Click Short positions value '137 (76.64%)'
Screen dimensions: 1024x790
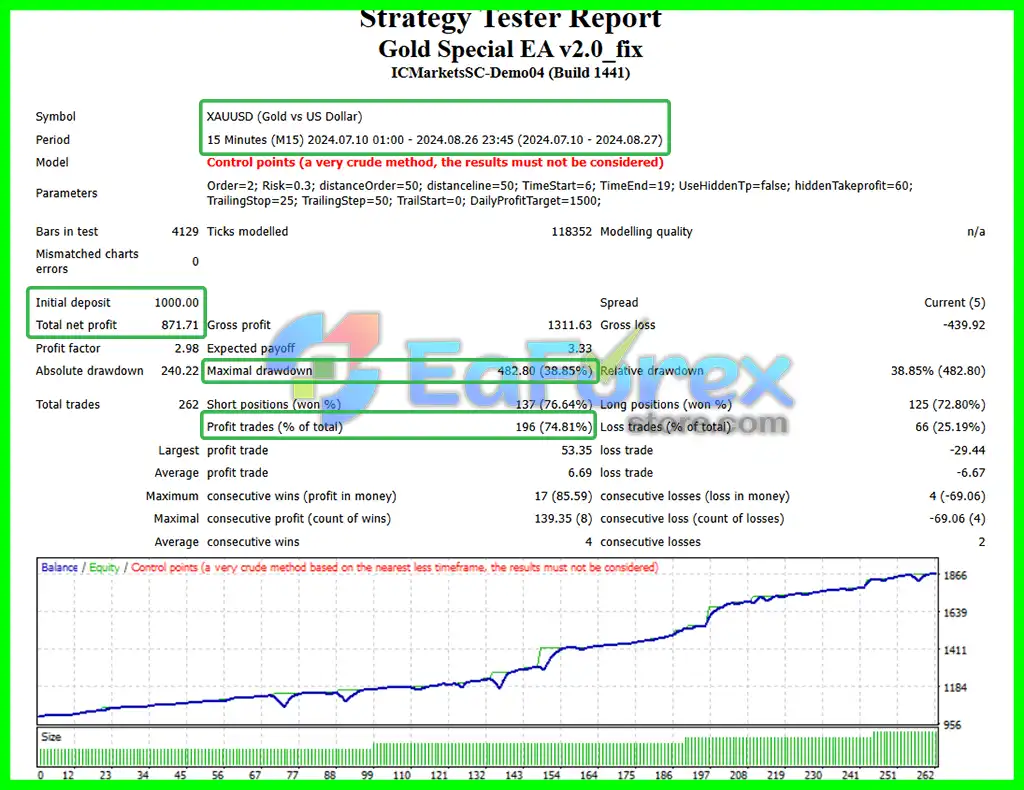tap(554, 404)
